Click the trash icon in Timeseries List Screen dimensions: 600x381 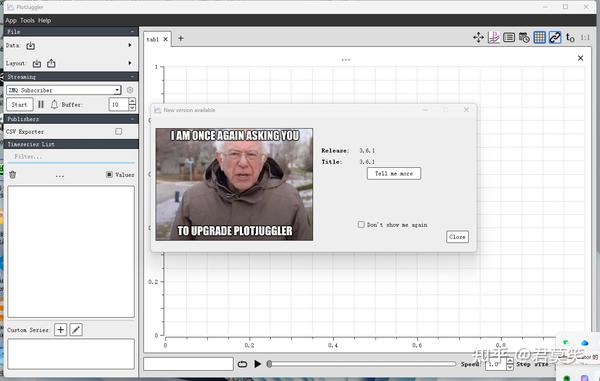coord(13,175)
